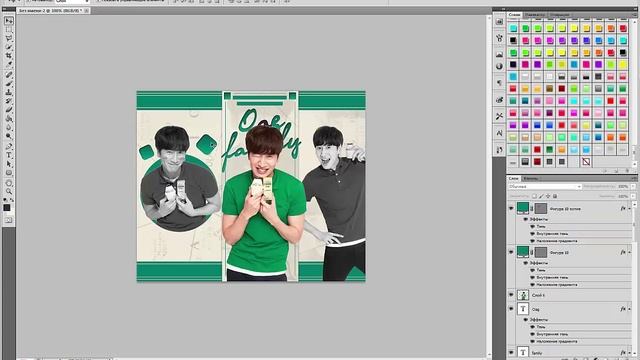The height and width of the screenshot is (360, 640).
Task: Select the Quick Selection tool
Action: point(9,47)
